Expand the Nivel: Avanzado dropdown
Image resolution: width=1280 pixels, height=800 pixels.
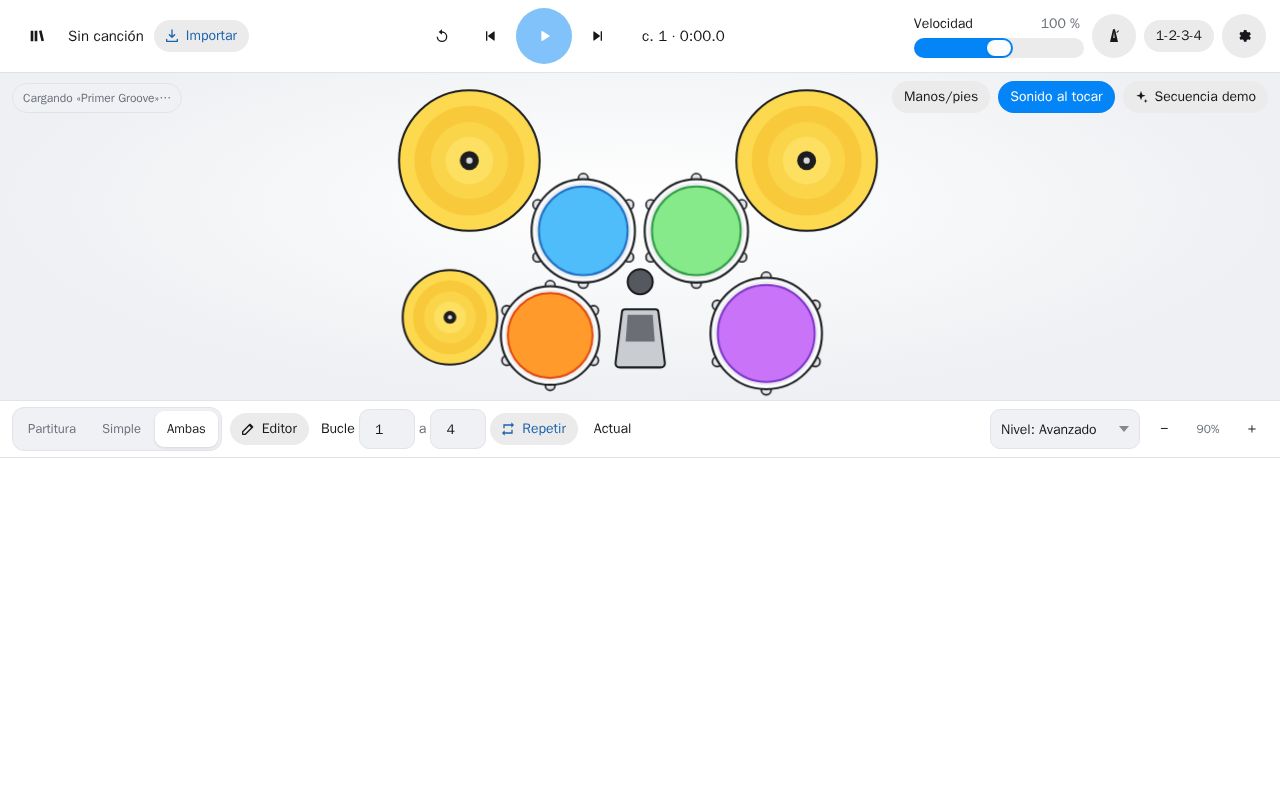point(1065,429)
